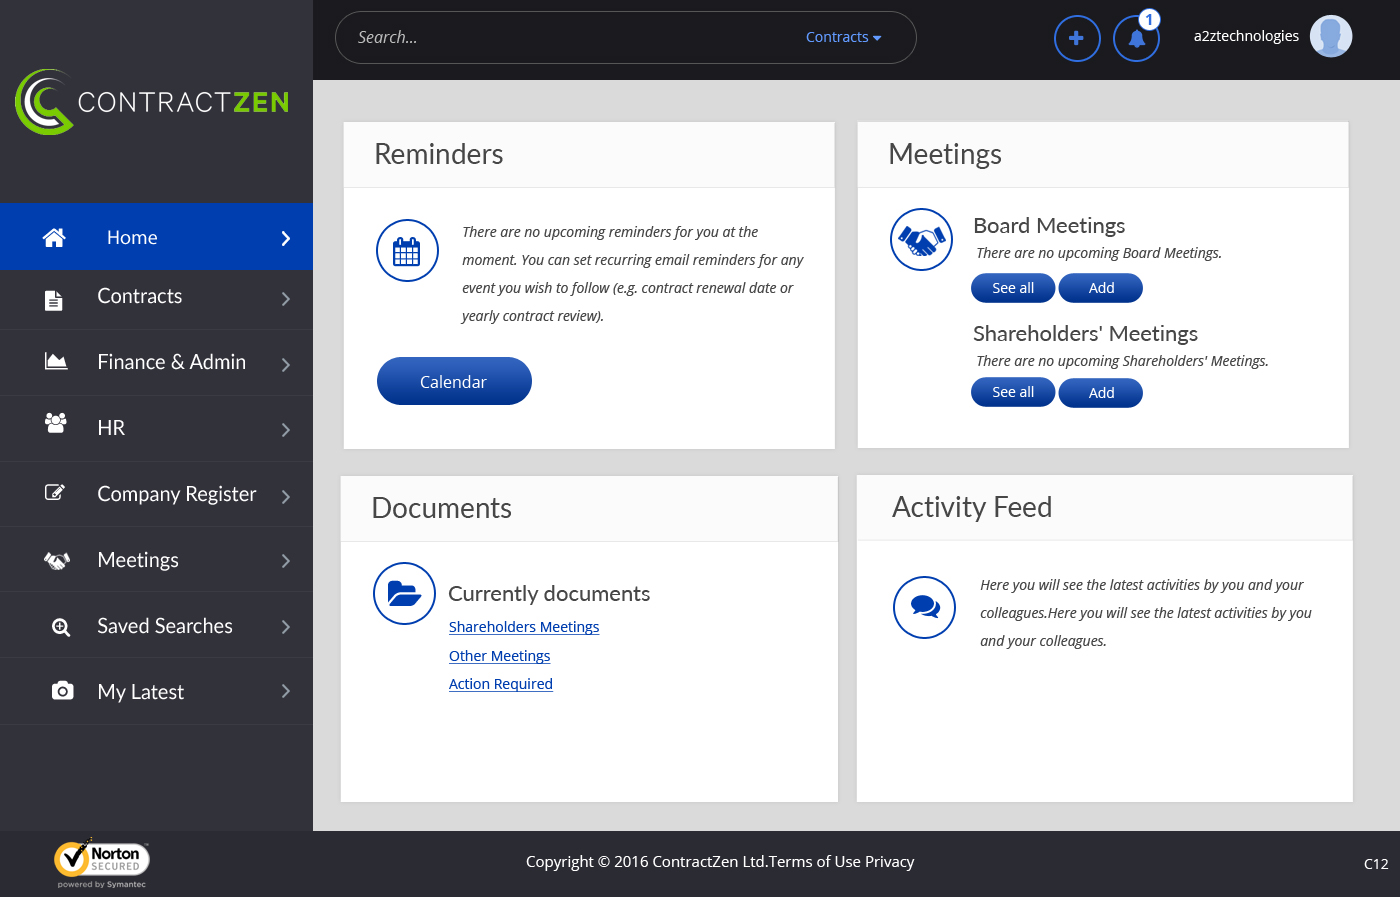Click Add under Board Meetings
The image size is (1400, 897).
point(1100,288)
